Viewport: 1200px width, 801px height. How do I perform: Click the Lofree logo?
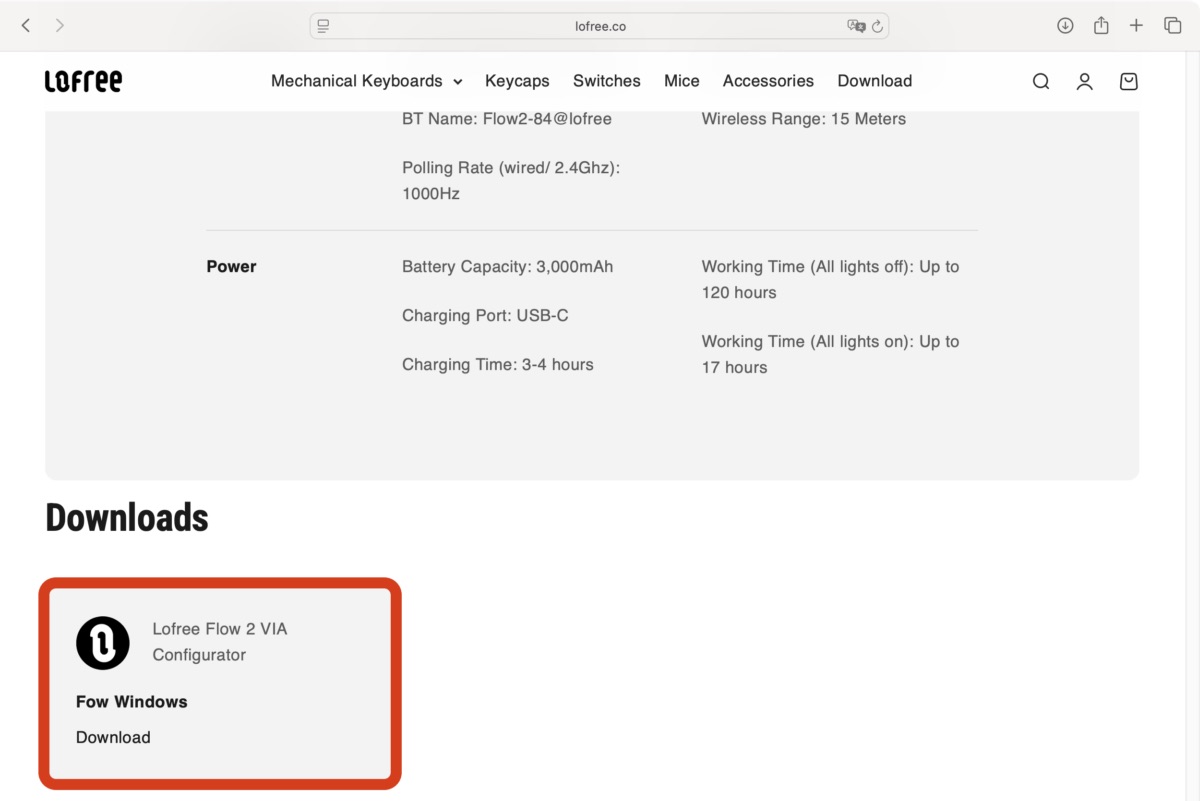coord(83,81)
